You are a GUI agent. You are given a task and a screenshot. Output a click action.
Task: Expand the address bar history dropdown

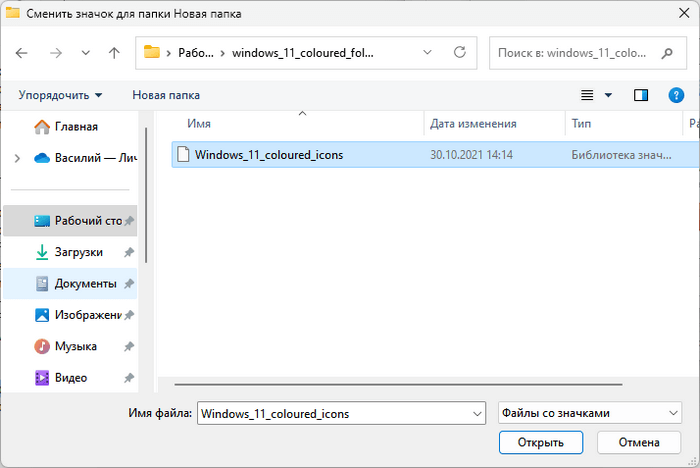[427, 53]
